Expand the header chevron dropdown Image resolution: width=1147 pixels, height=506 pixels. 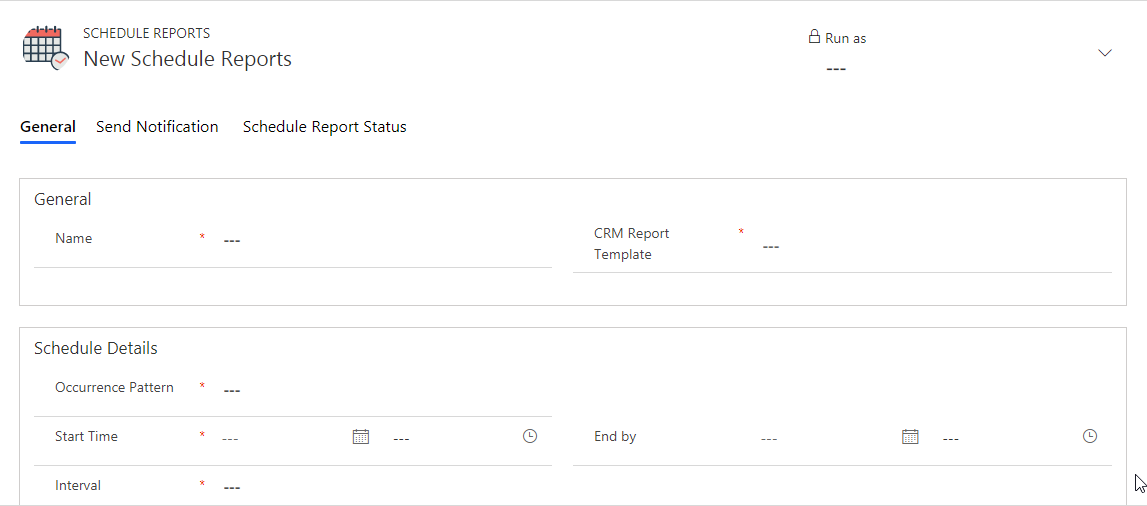pos(1105,53)
